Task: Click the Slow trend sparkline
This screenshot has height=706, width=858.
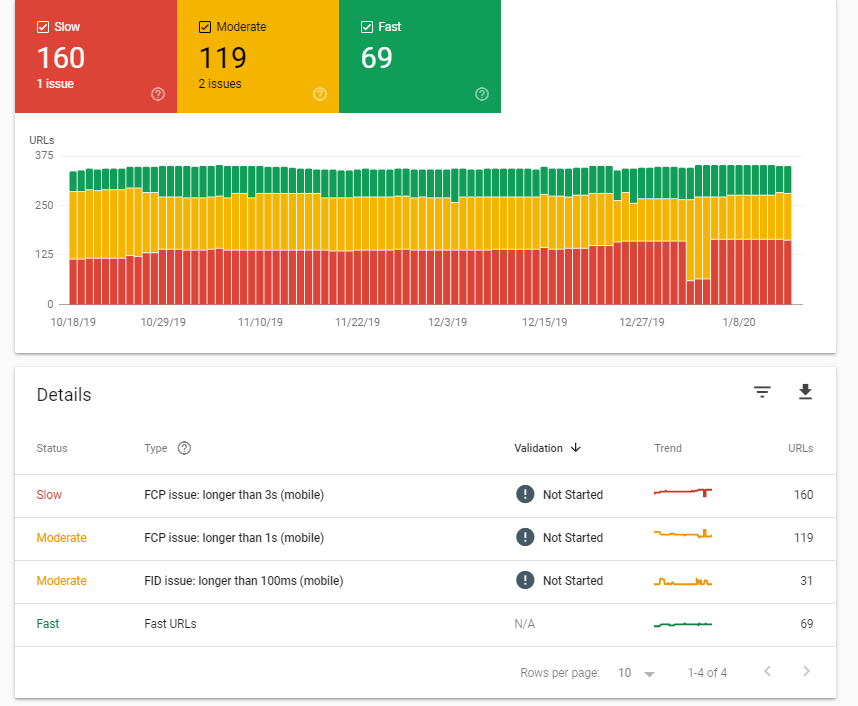Action: tap(682, 493)
